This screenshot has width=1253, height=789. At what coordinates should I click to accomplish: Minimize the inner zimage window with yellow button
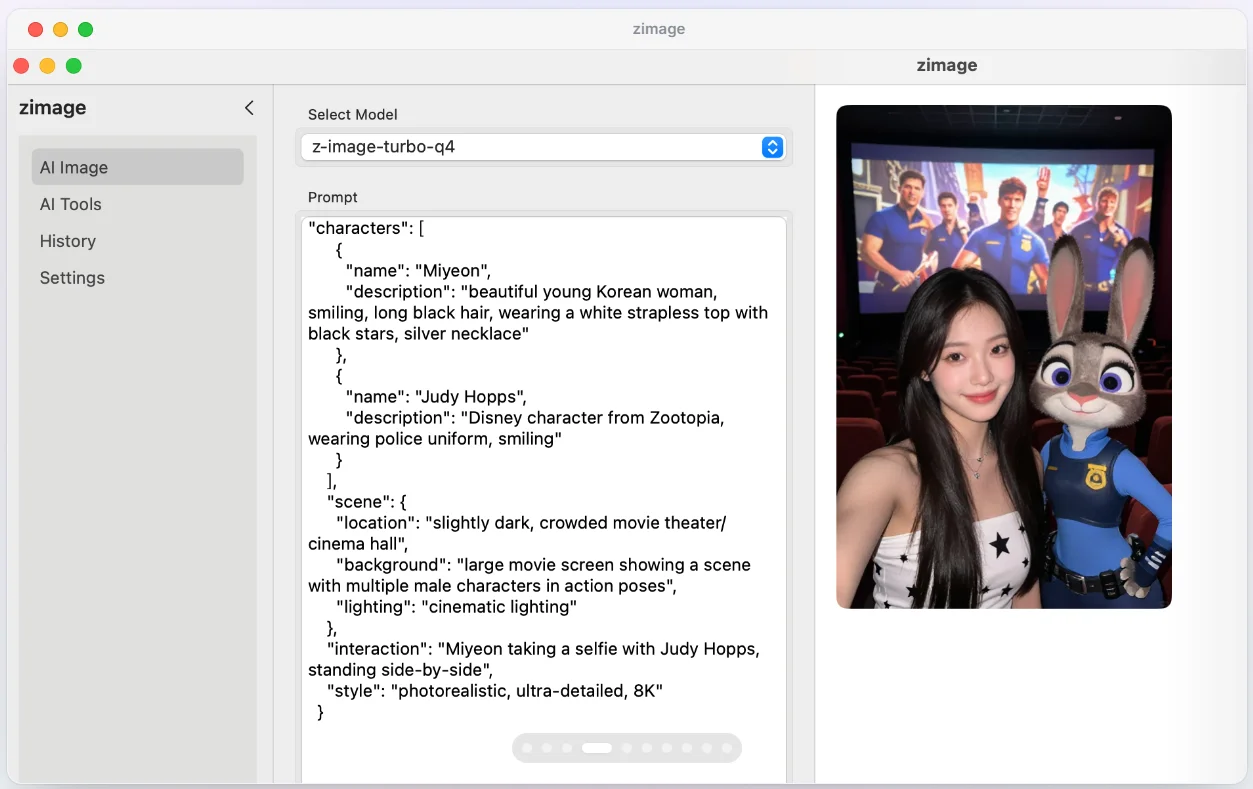(x=47, y=66)
